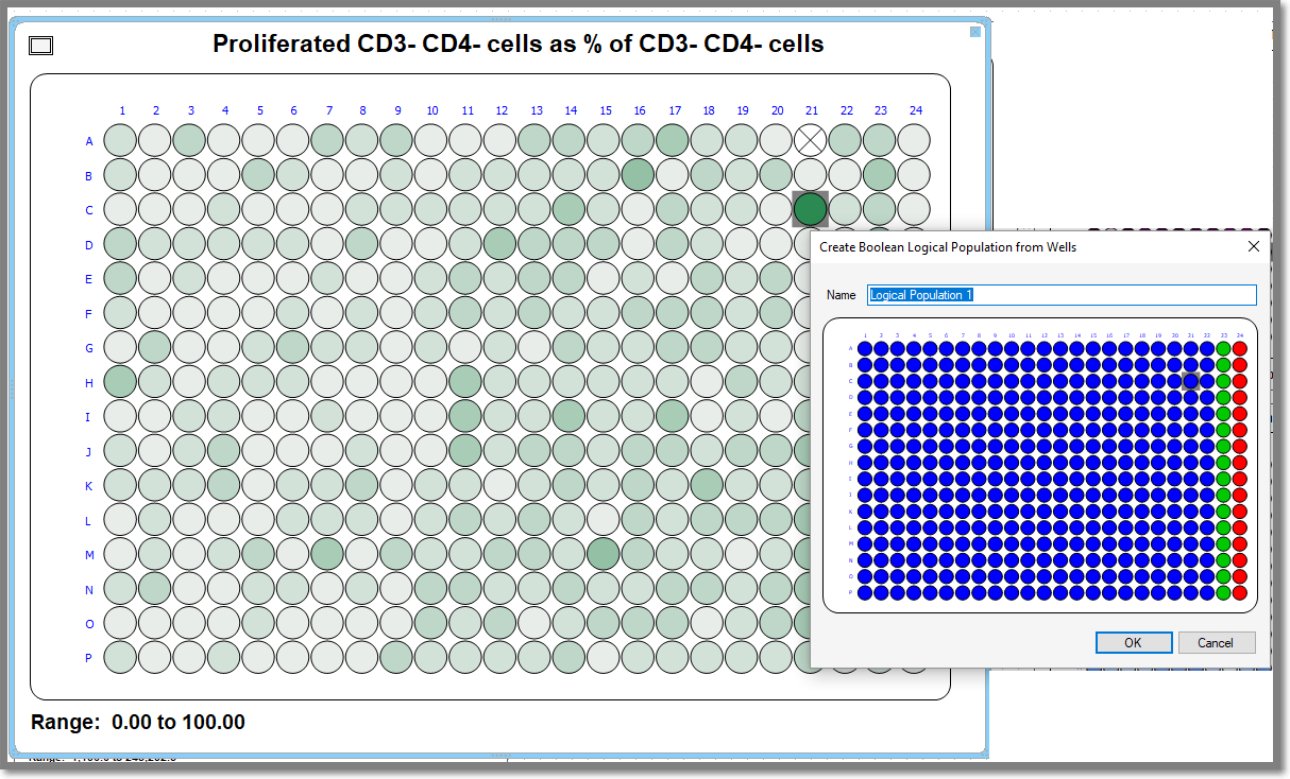Click blue well A1 in dialog mini plate
Viewport: 1290px width, 779px height.
pos(865,348)
